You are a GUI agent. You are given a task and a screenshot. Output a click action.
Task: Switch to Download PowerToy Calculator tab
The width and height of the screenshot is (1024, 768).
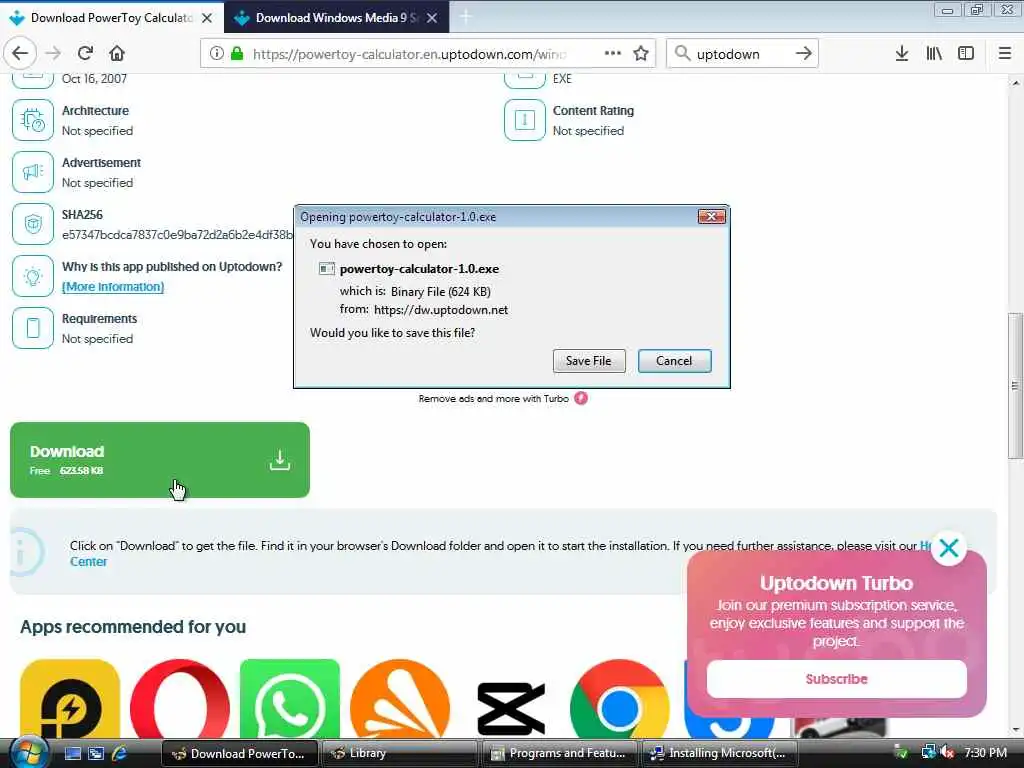pos(111,18)
